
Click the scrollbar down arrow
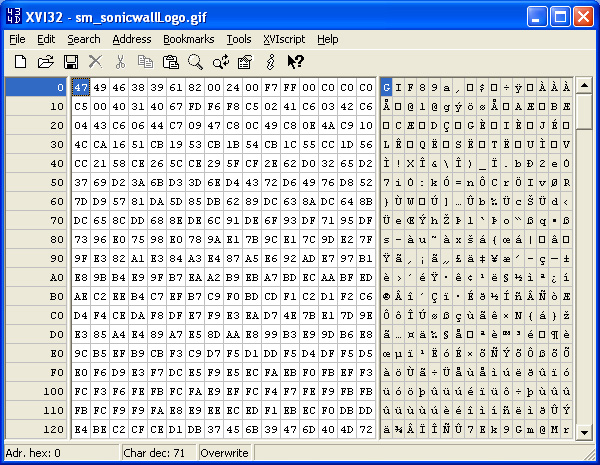tap(586, 431)
